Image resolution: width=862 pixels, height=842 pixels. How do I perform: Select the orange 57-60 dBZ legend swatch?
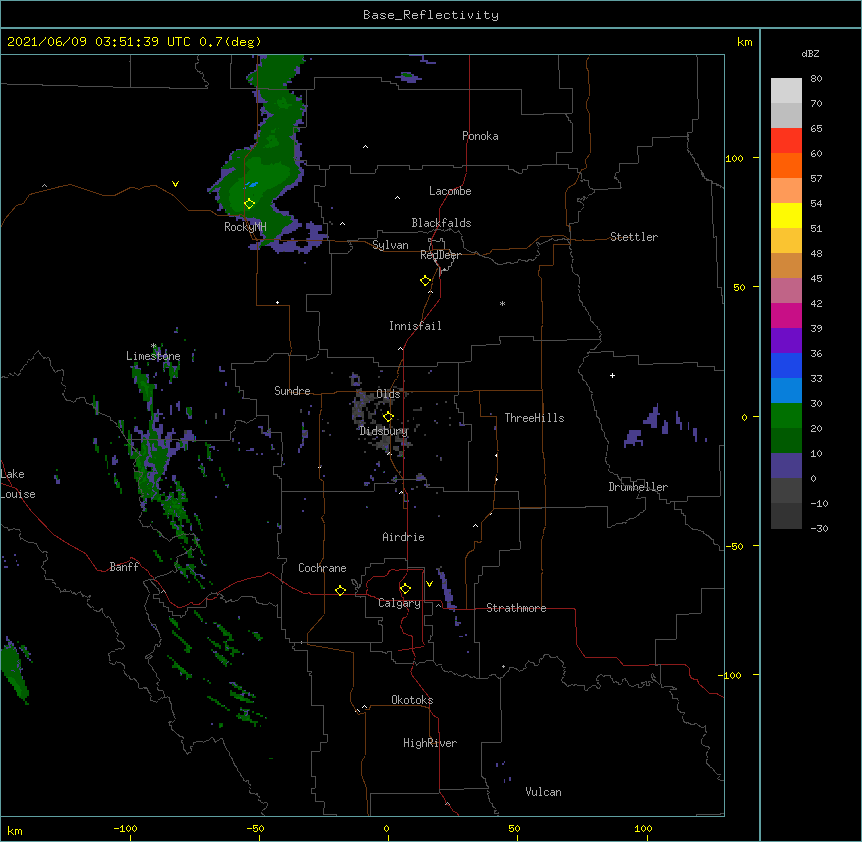click(786, 165)
